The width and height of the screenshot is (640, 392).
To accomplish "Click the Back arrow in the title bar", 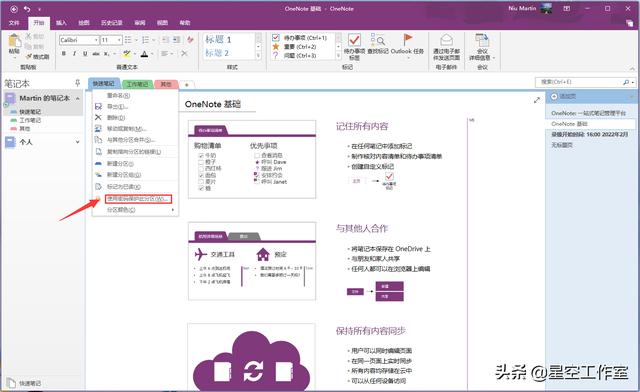I will [x=13, y=9].
